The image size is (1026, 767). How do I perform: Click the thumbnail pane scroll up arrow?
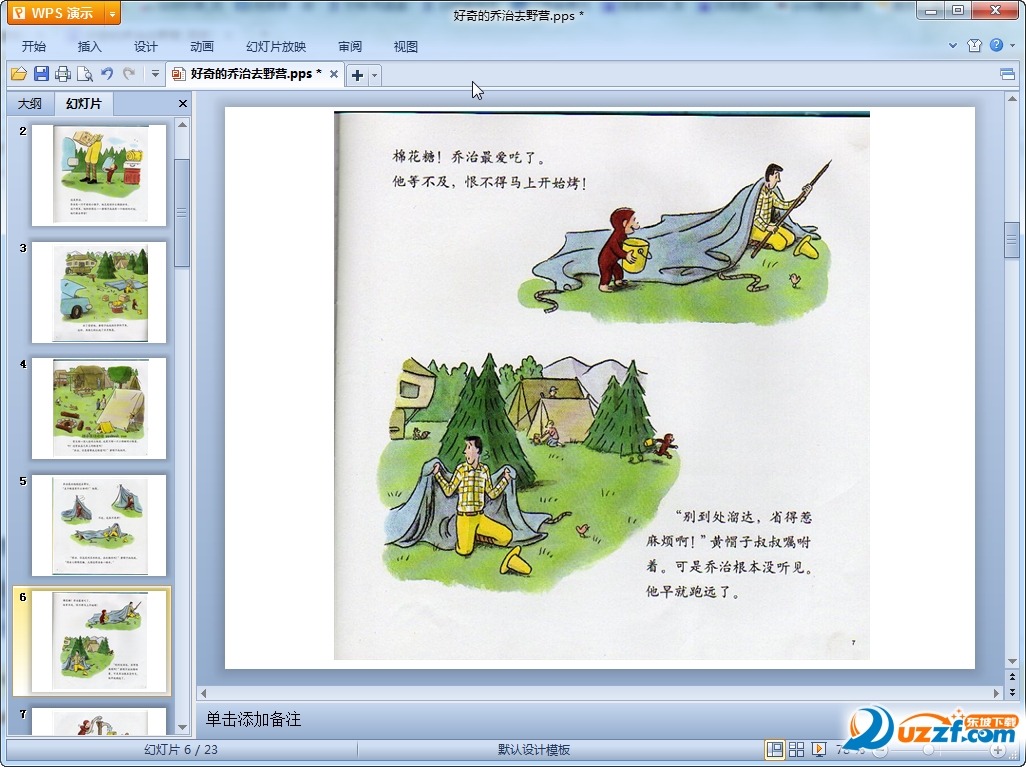(x=183, y=124)
